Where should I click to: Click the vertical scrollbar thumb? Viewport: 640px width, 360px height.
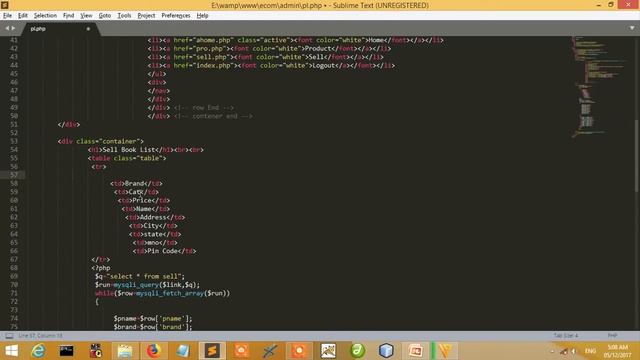click(637, 155)
